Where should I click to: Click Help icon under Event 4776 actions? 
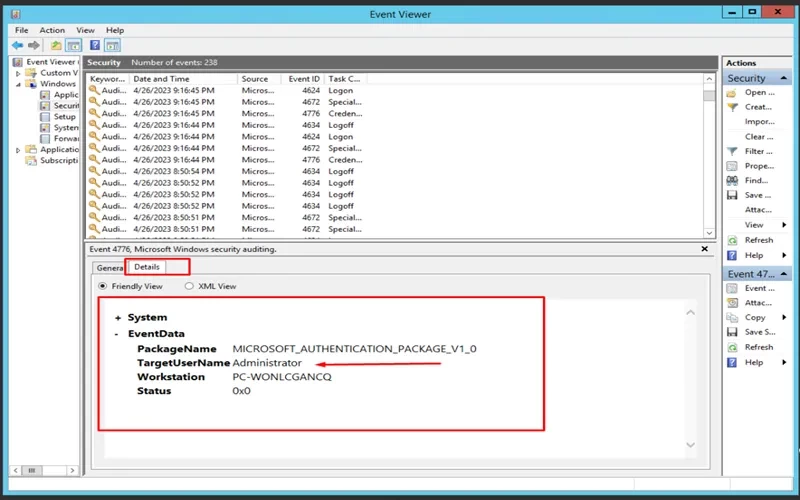click(732, 362)
